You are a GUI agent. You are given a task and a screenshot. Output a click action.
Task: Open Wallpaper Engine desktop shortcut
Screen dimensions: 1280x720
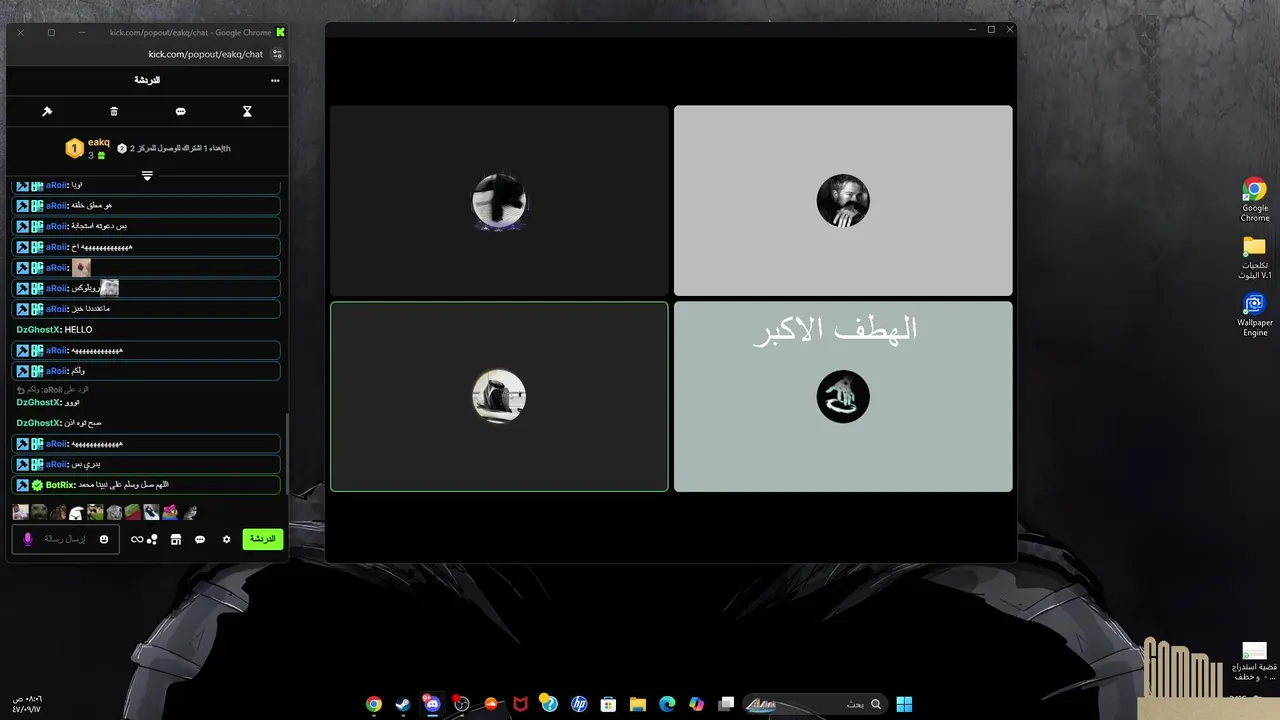[x=1255, y=315]
